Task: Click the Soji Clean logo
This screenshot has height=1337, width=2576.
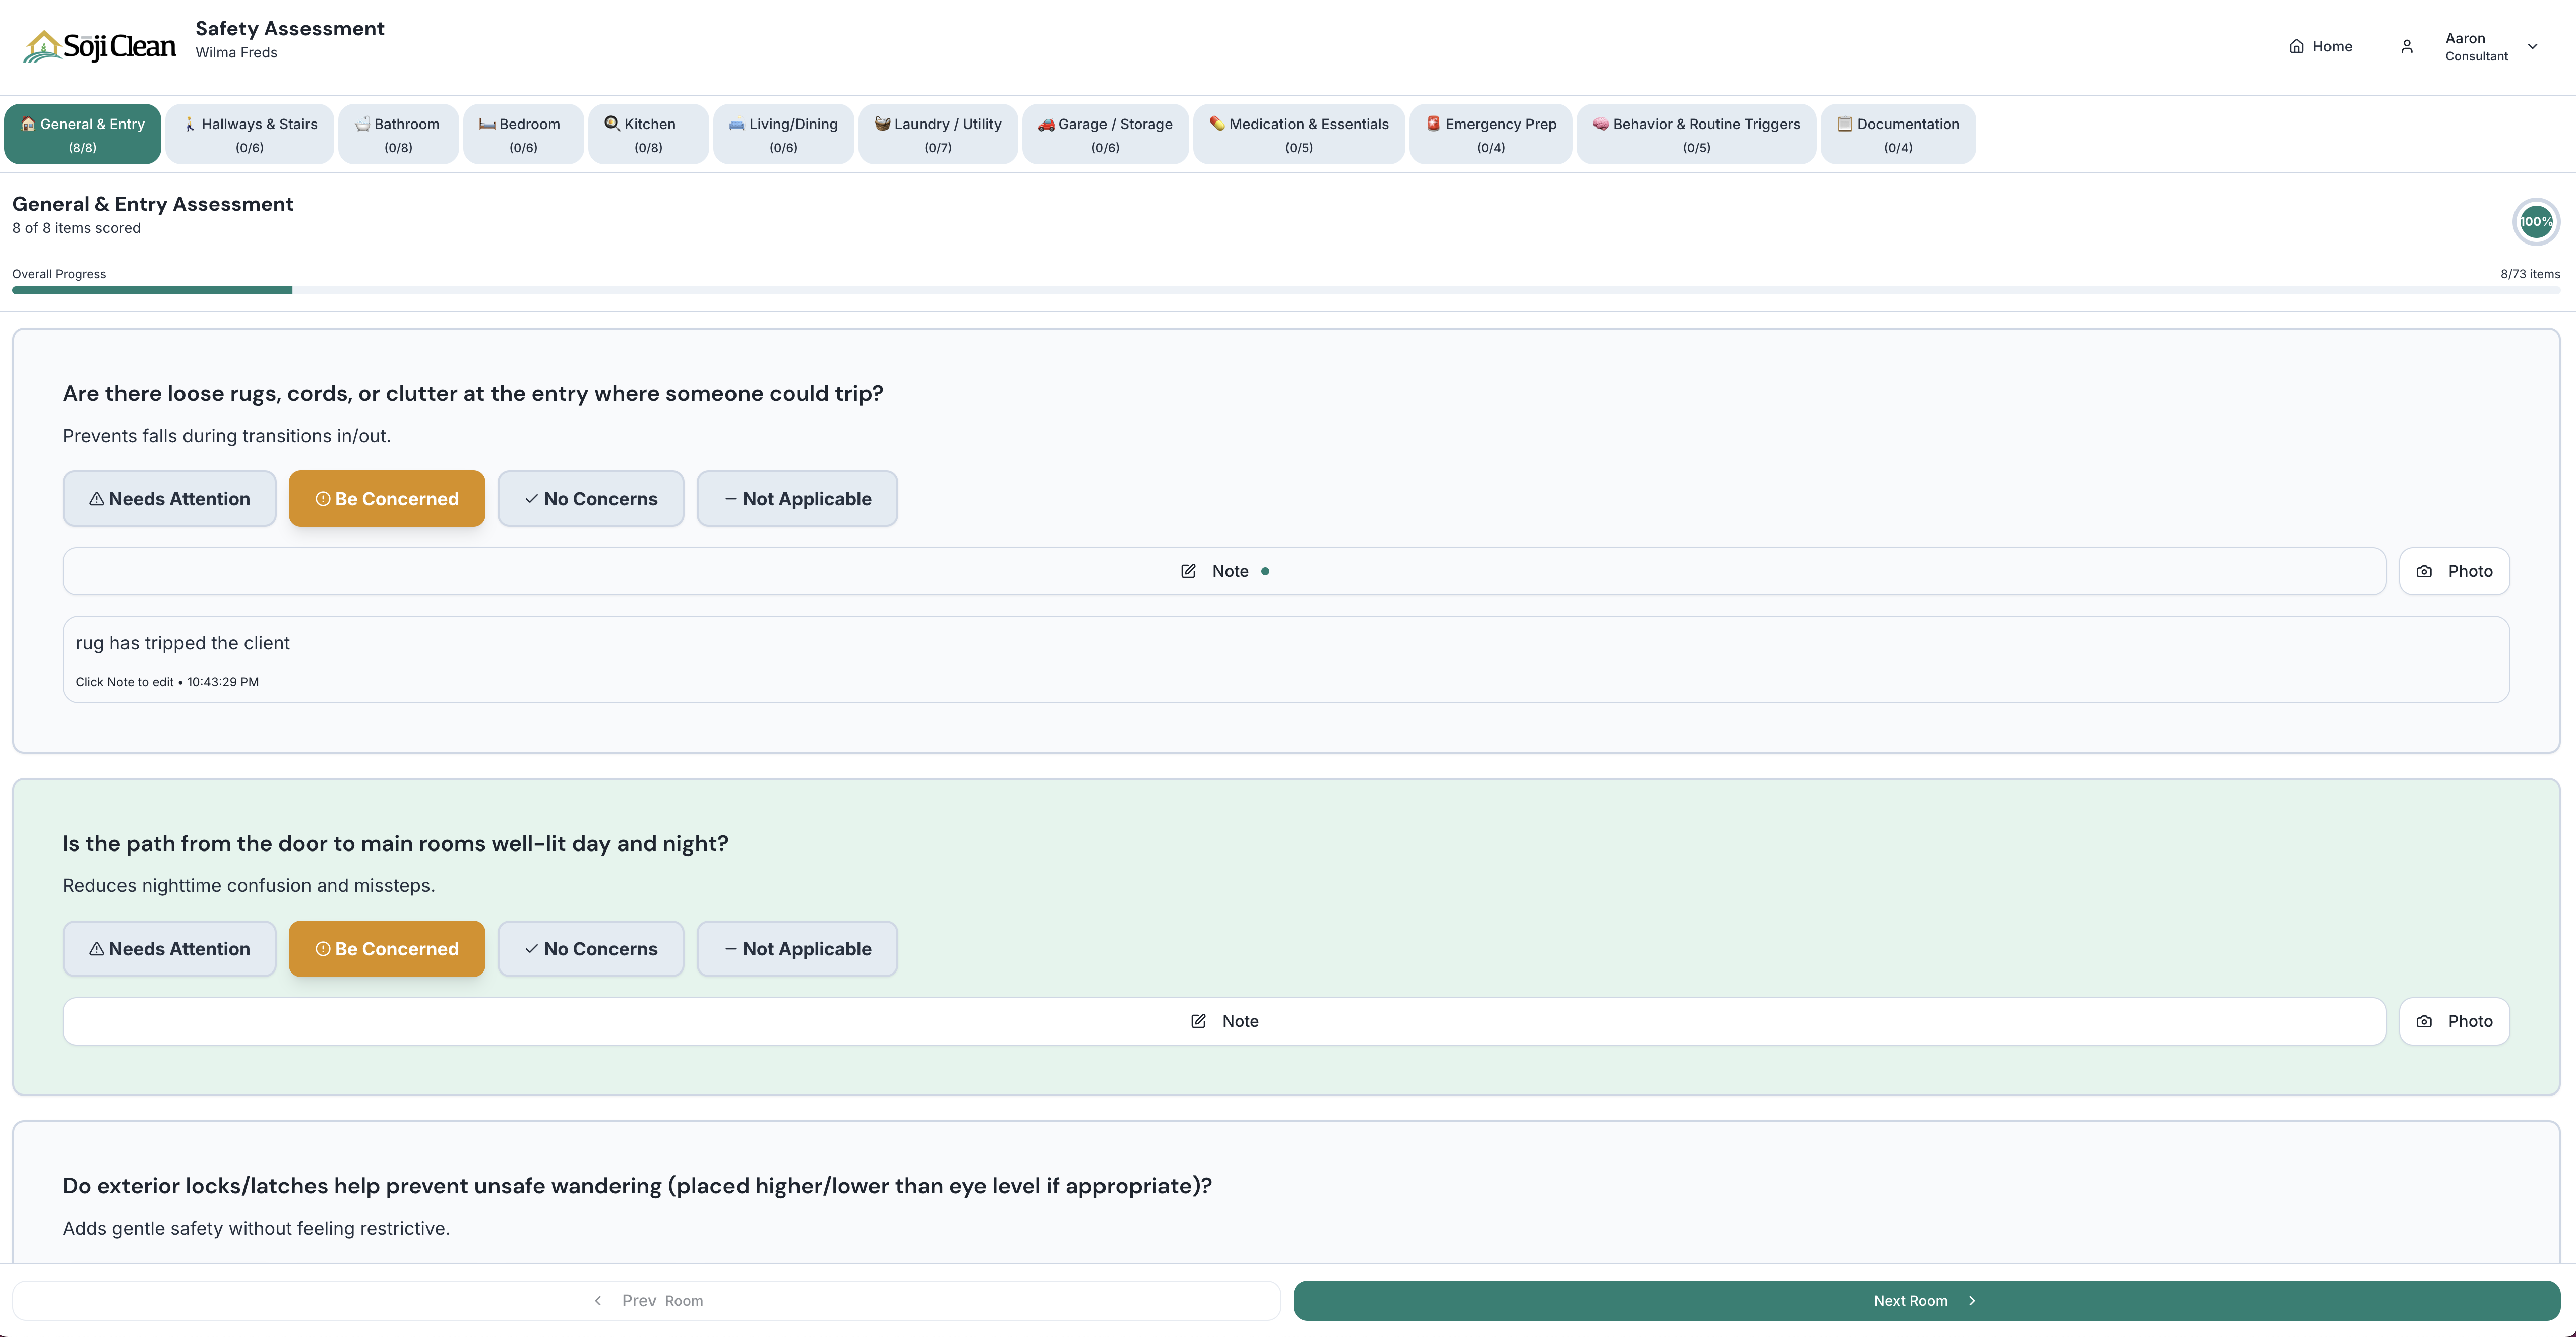Action: (100, 46)
